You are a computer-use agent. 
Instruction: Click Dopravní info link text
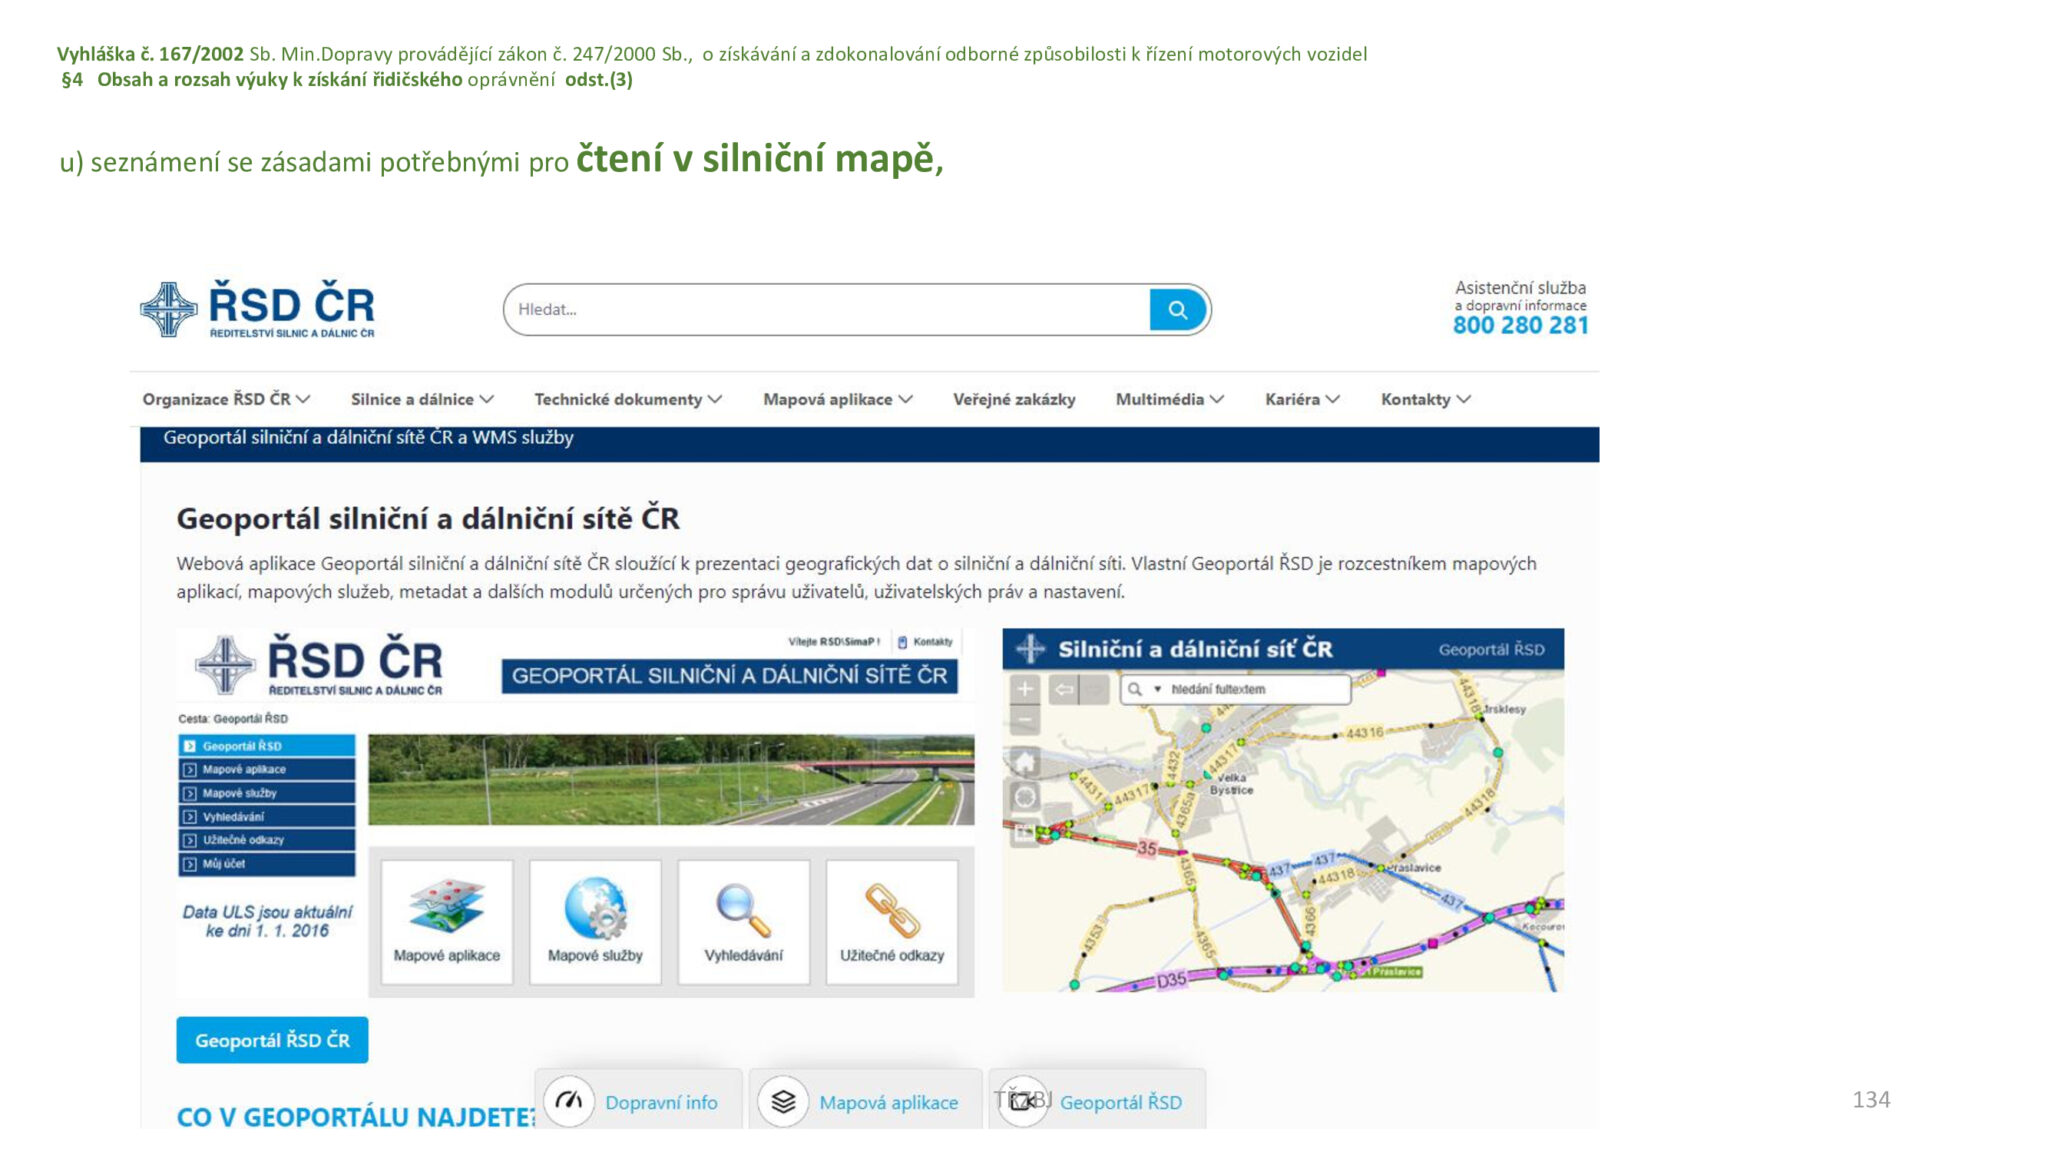pos(661,1102)
